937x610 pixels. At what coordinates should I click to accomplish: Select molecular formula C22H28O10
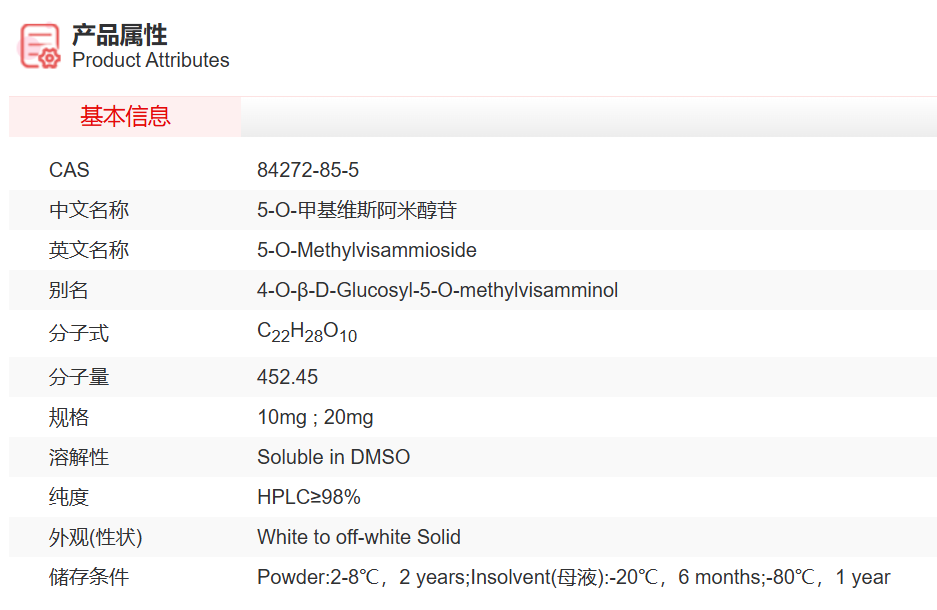tap(306, 333)
